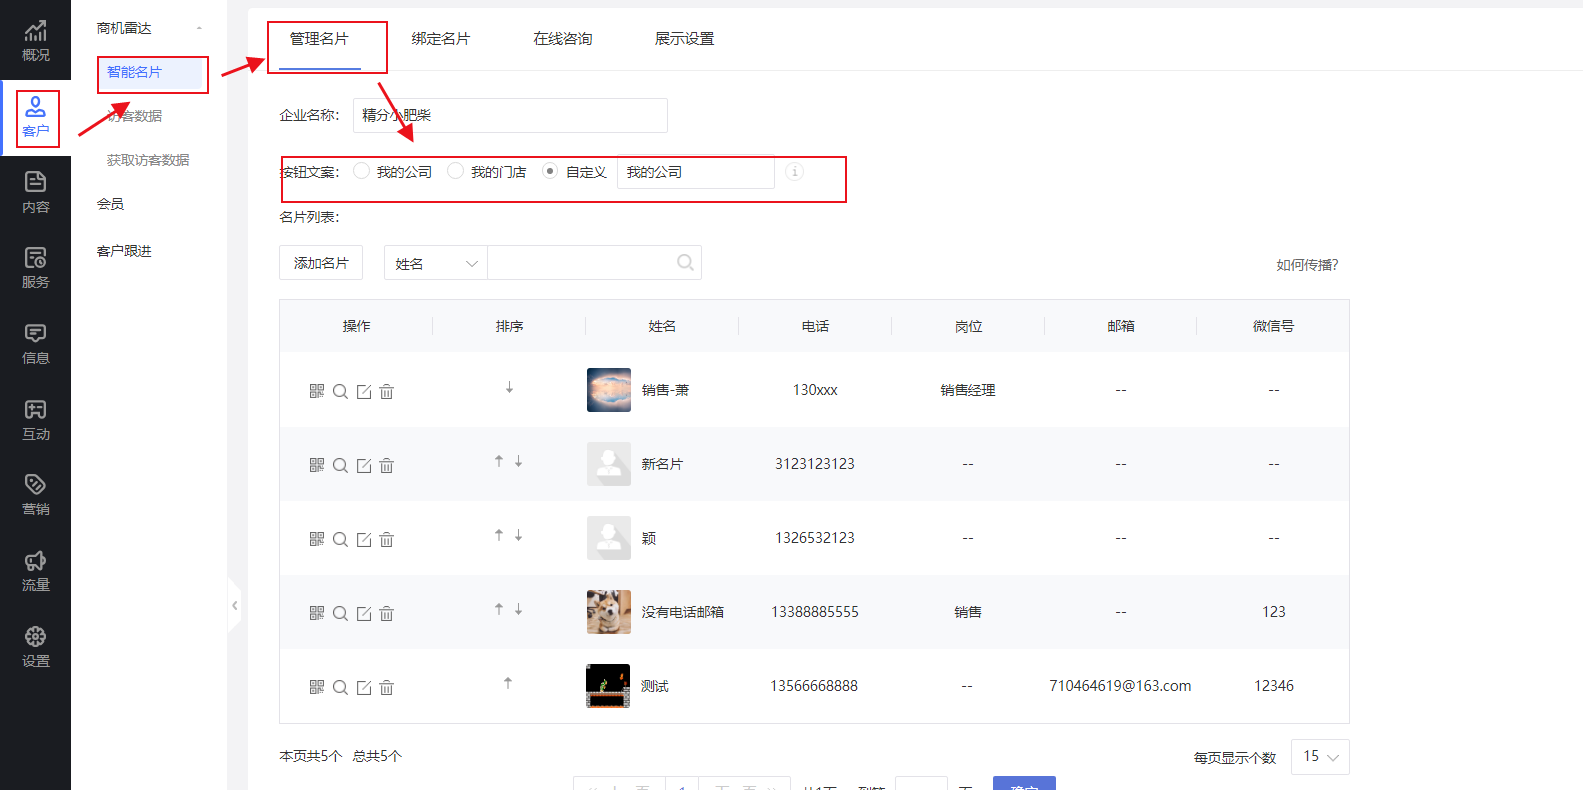Move 颖 row up
1583x790 pixels.
[x=499, y=535]
